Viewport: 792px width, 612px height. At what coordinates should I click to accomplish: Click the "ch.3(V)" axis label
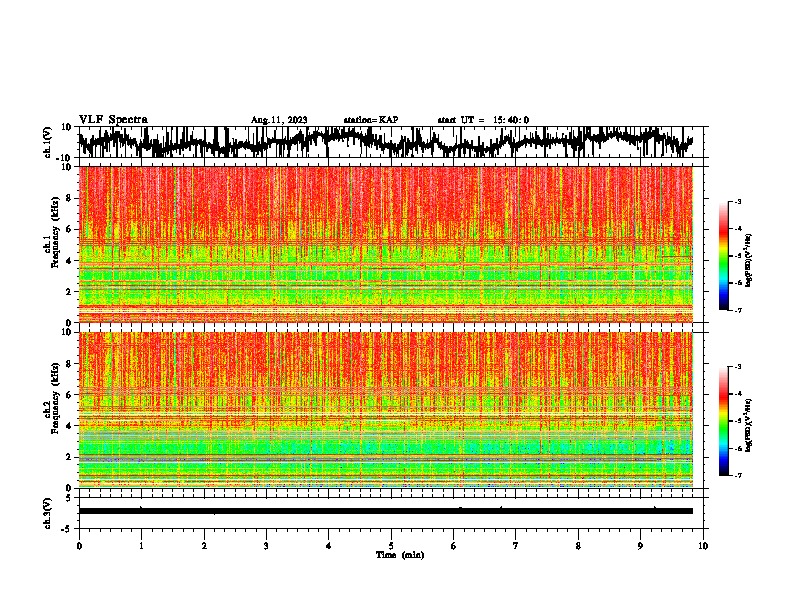[48, 513]
